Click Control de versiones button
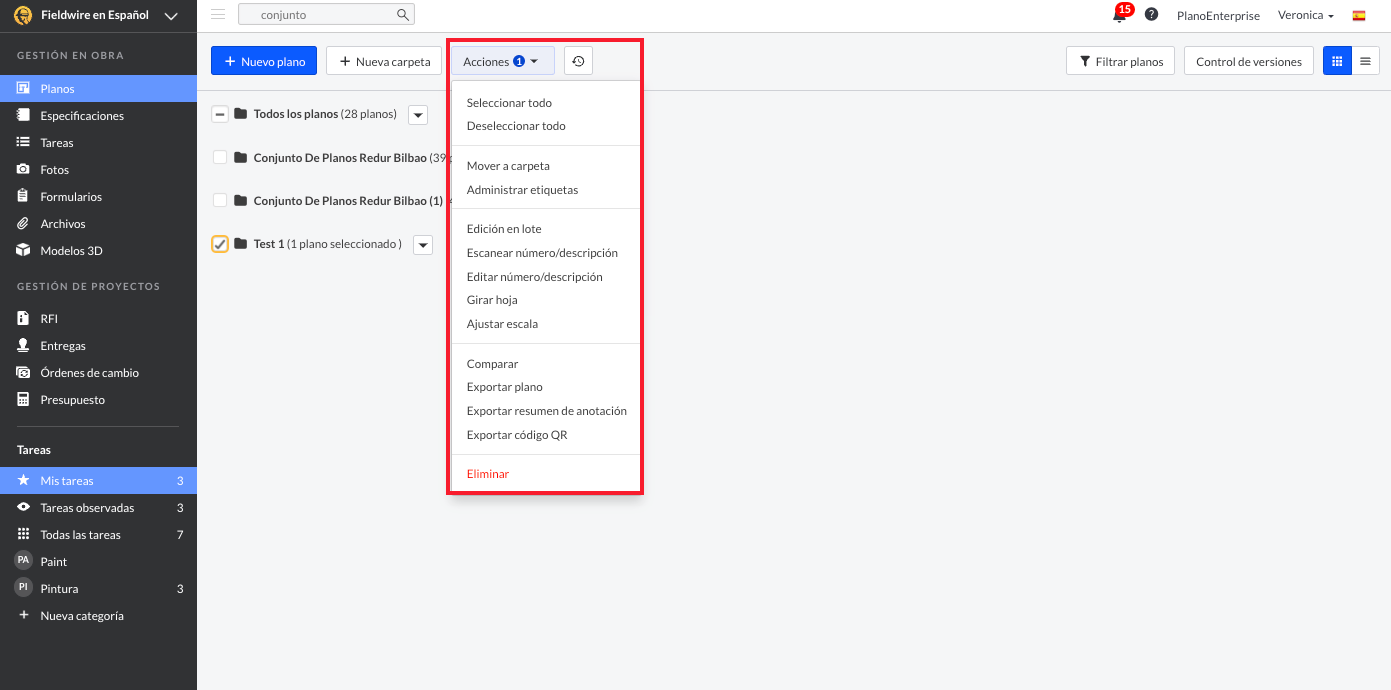The image size is (1391, 690). click(1249, 61)
